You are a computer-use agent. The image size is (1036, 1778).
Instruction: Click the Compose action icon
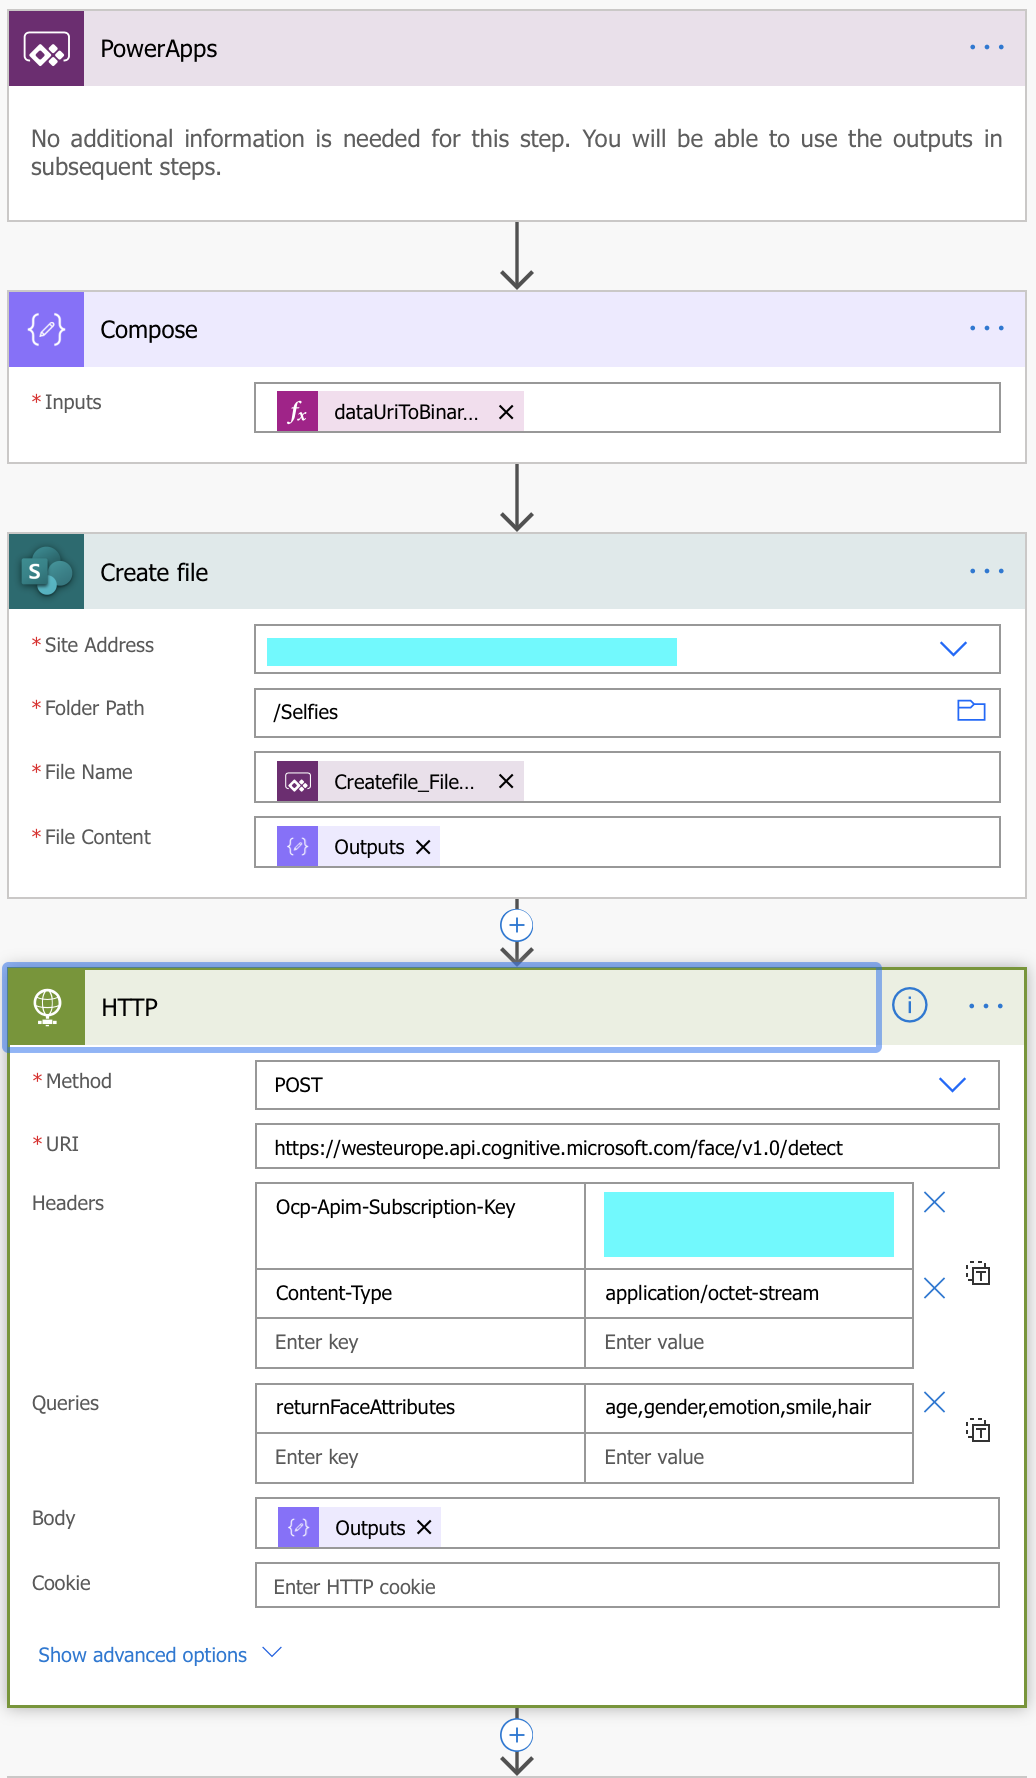click(47, 329)
